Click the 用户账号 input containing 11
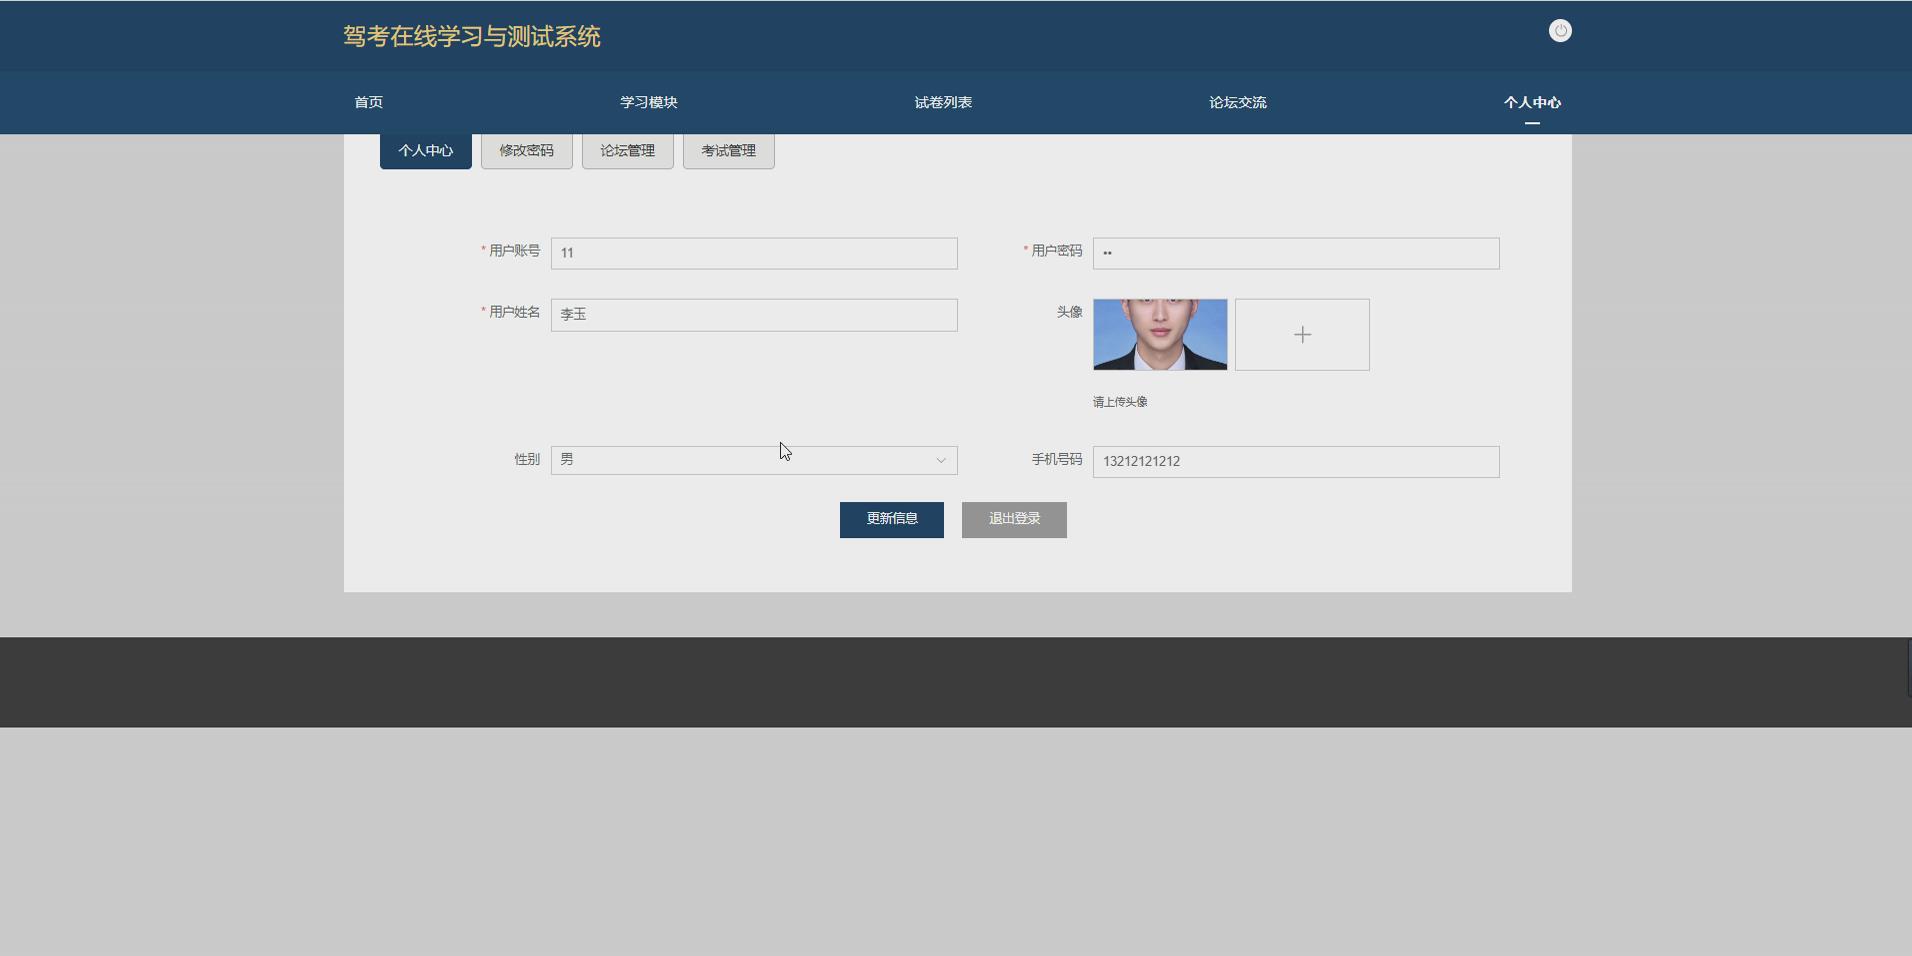The width and height of the screenshot is (1912, 956). click(x=752, y=253)
